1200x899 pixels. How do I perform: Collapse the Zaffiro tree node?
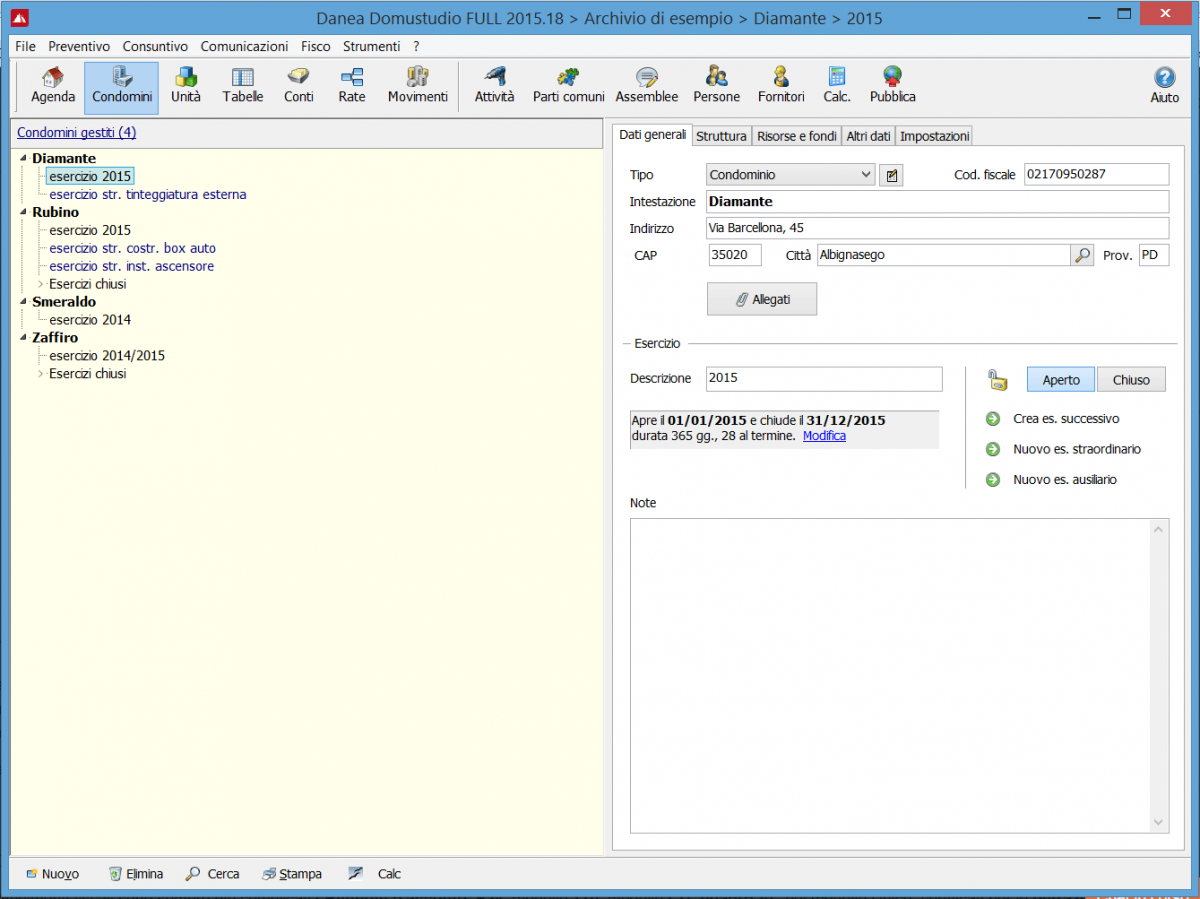point(23,338)
